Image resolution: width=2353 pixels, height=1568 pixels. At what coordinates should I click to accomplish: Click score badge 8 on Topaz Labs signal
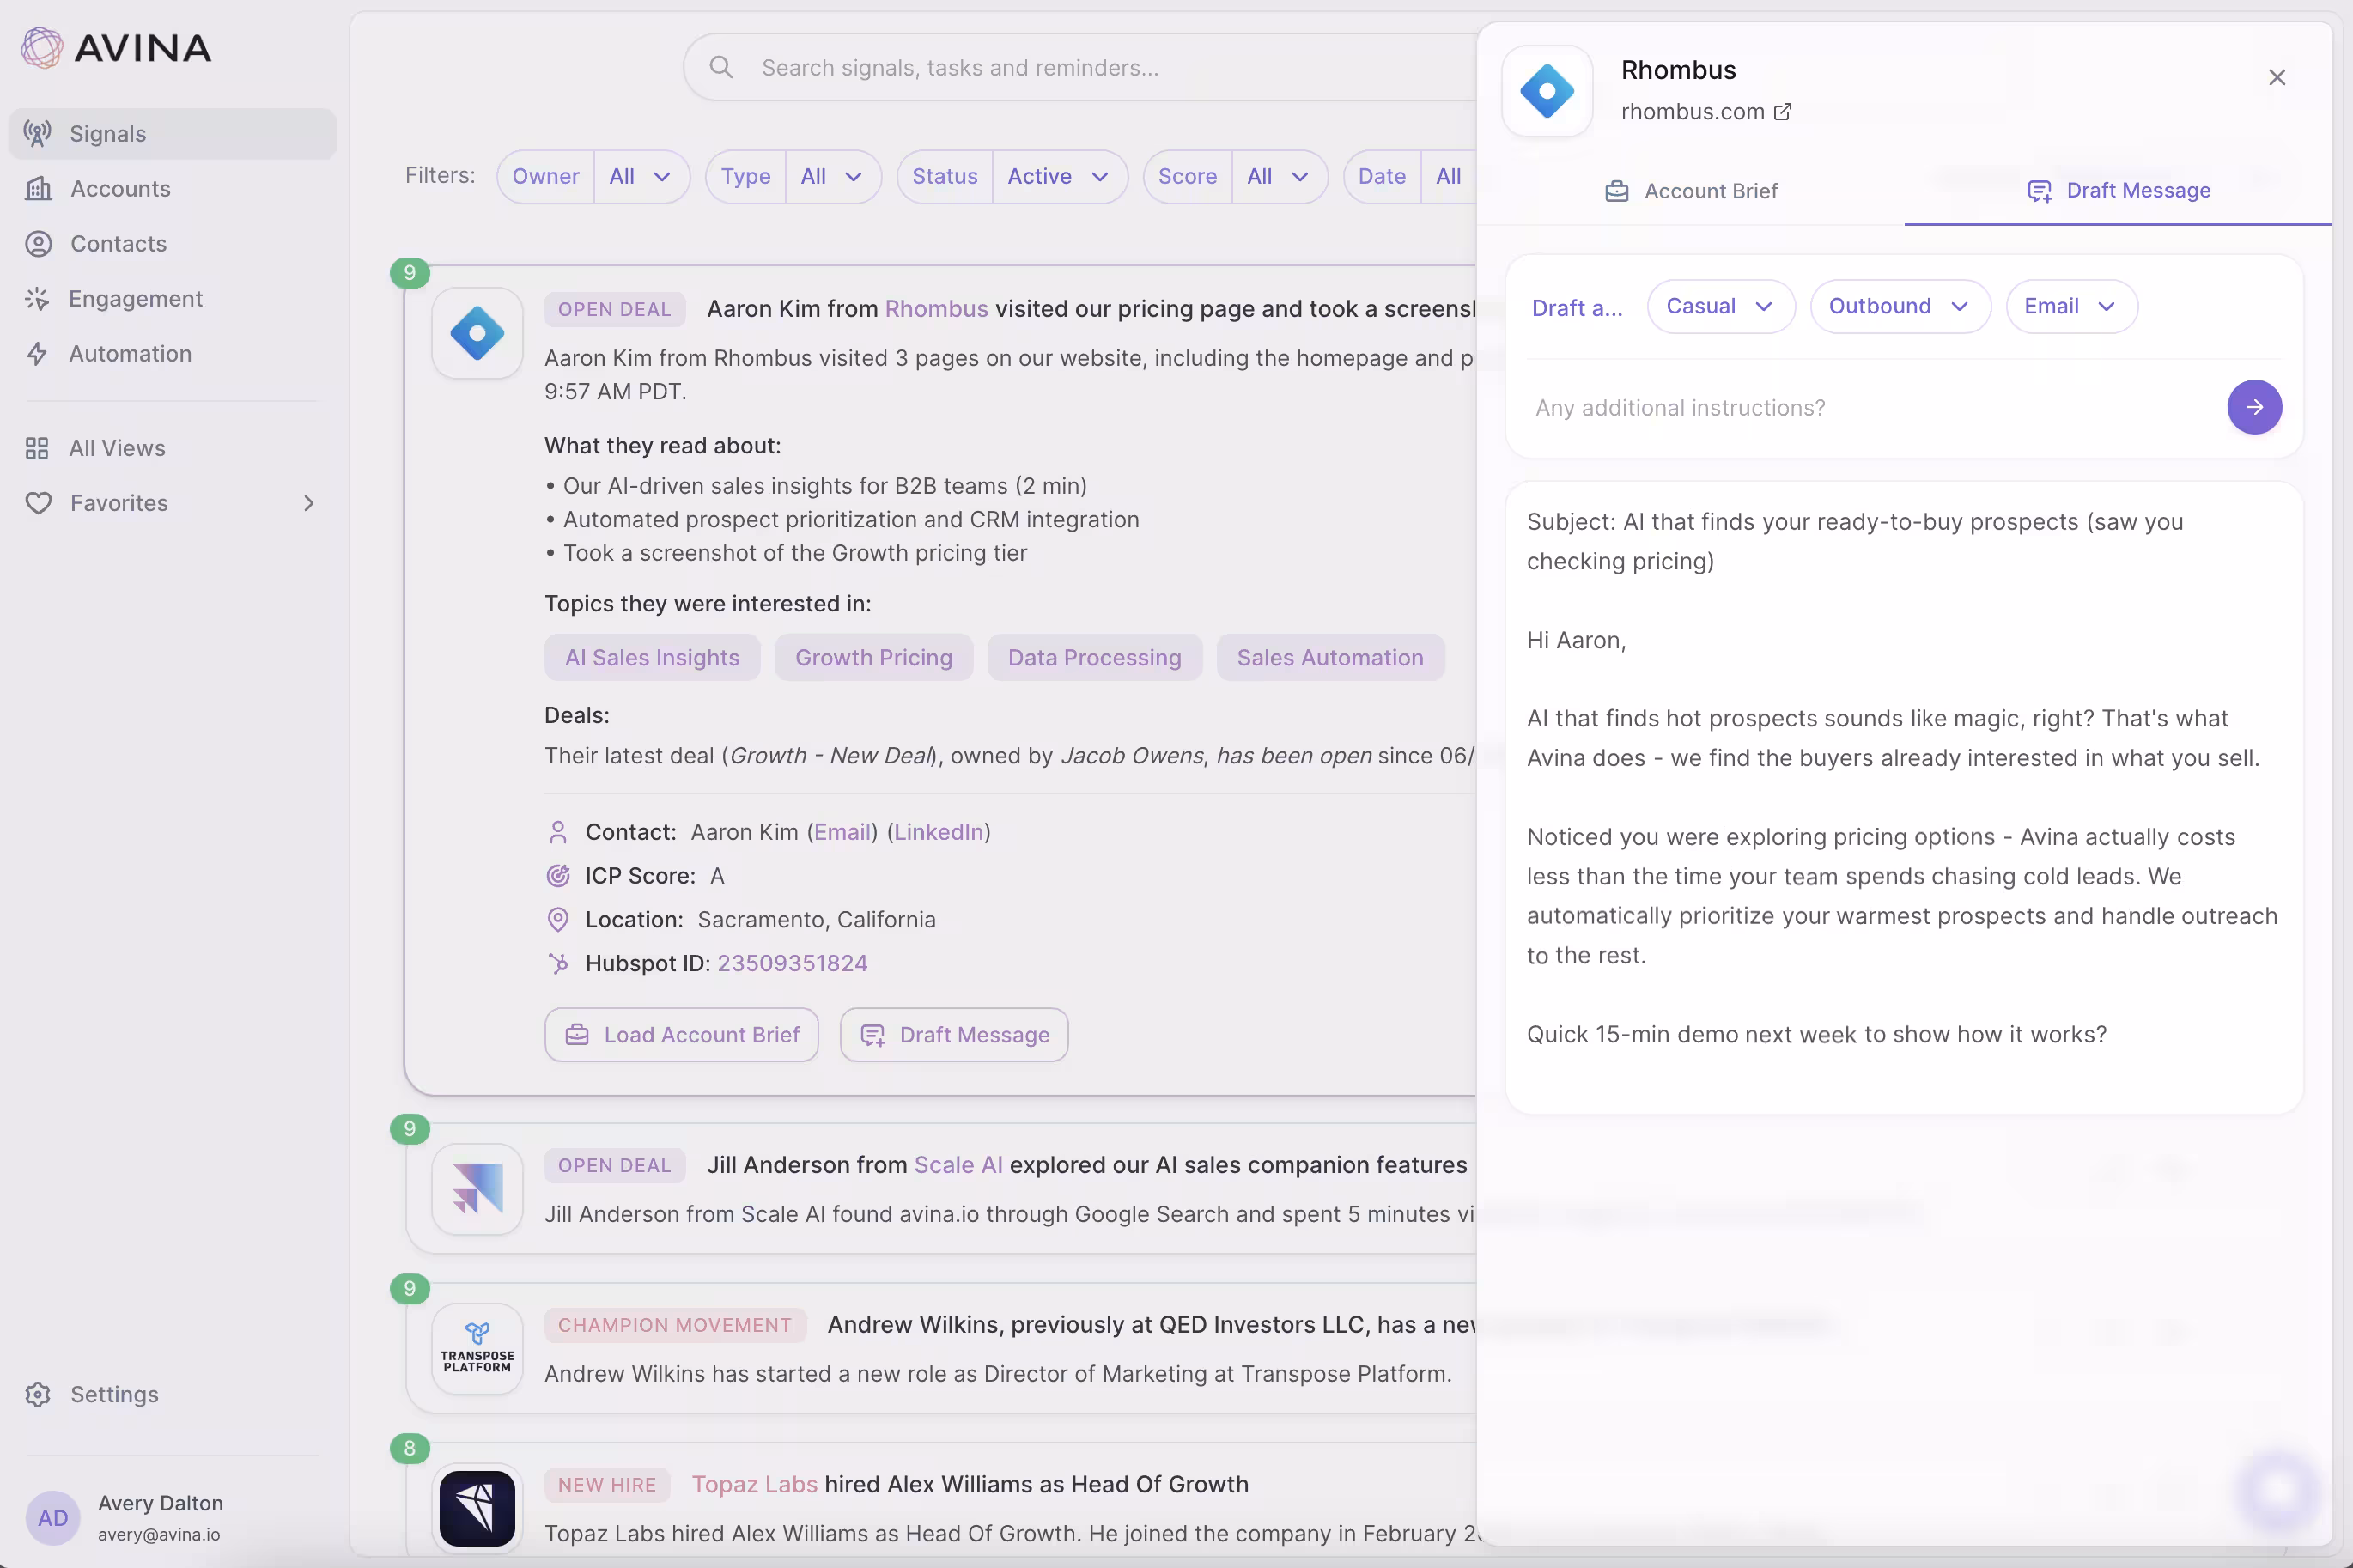pos(409,1448)
